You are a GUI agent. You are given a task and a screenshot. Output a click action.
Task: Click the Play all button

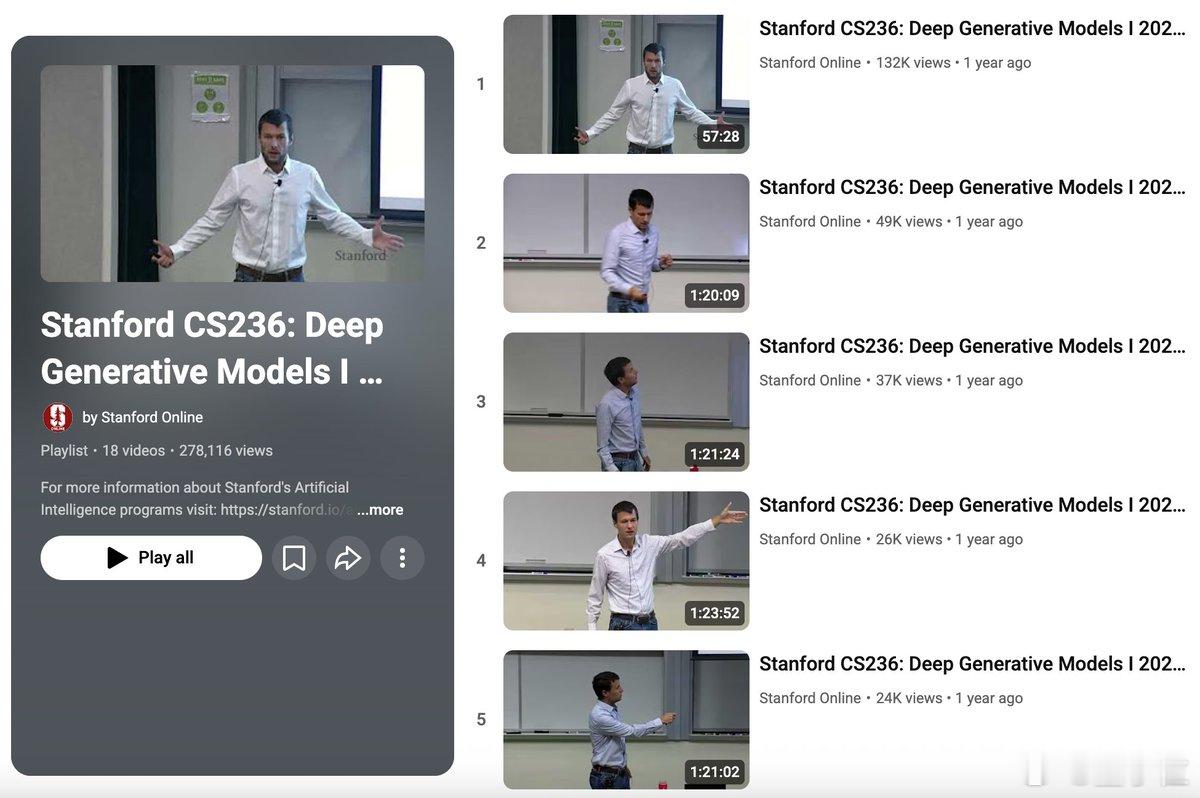click(151, 558)
